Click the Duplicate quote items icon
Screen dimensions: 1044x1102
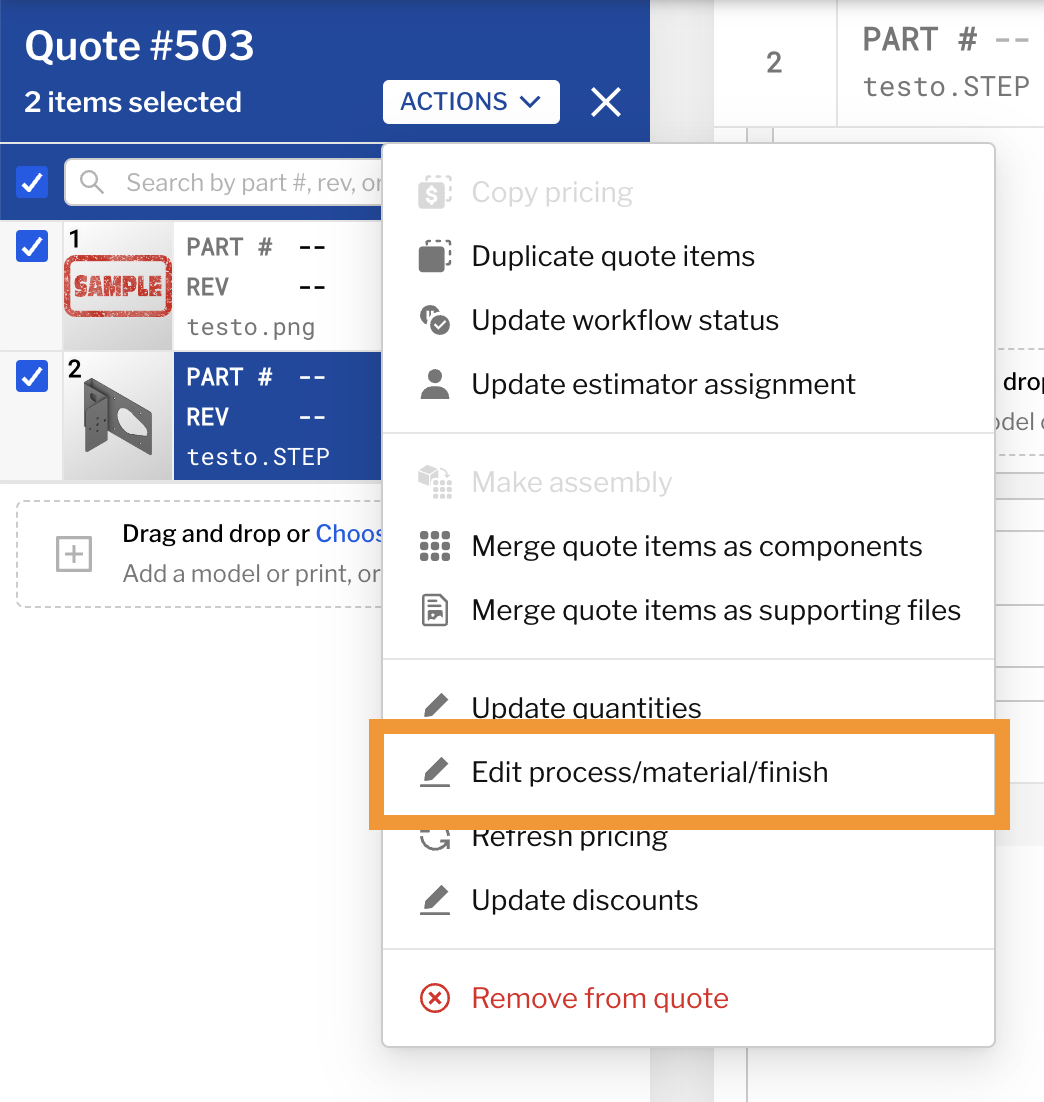point(435,257)
